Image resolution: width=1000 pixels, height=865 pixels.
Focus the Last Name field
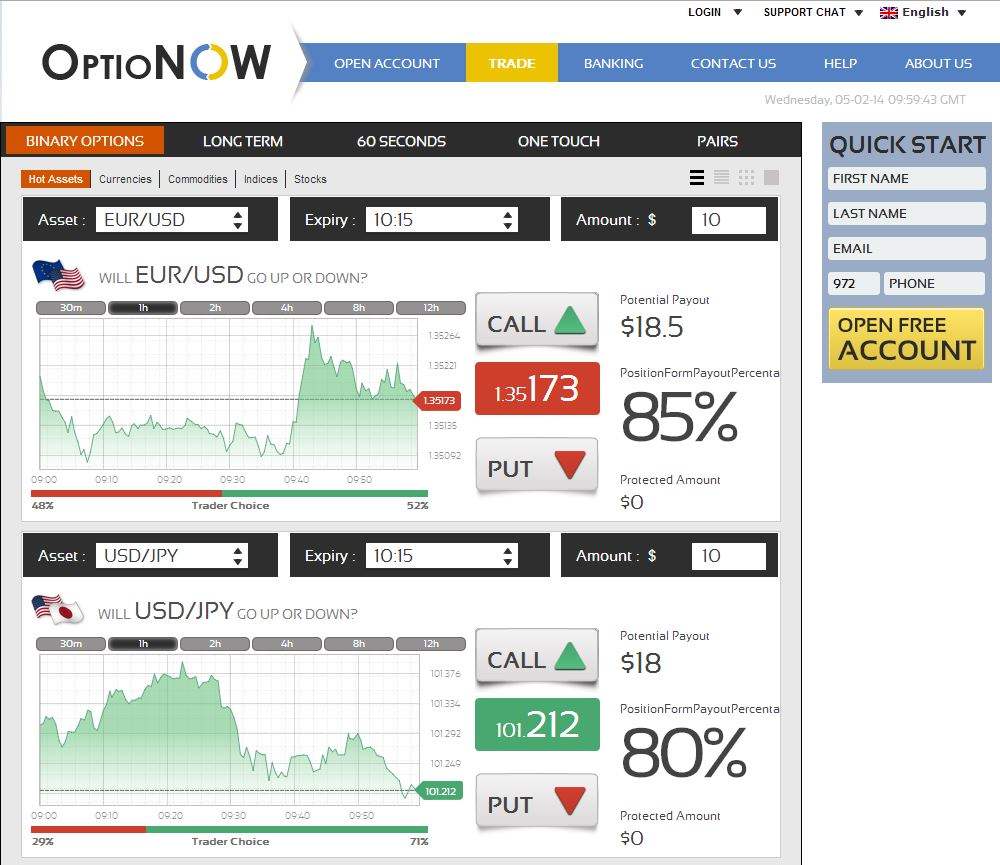click(906, 214)
